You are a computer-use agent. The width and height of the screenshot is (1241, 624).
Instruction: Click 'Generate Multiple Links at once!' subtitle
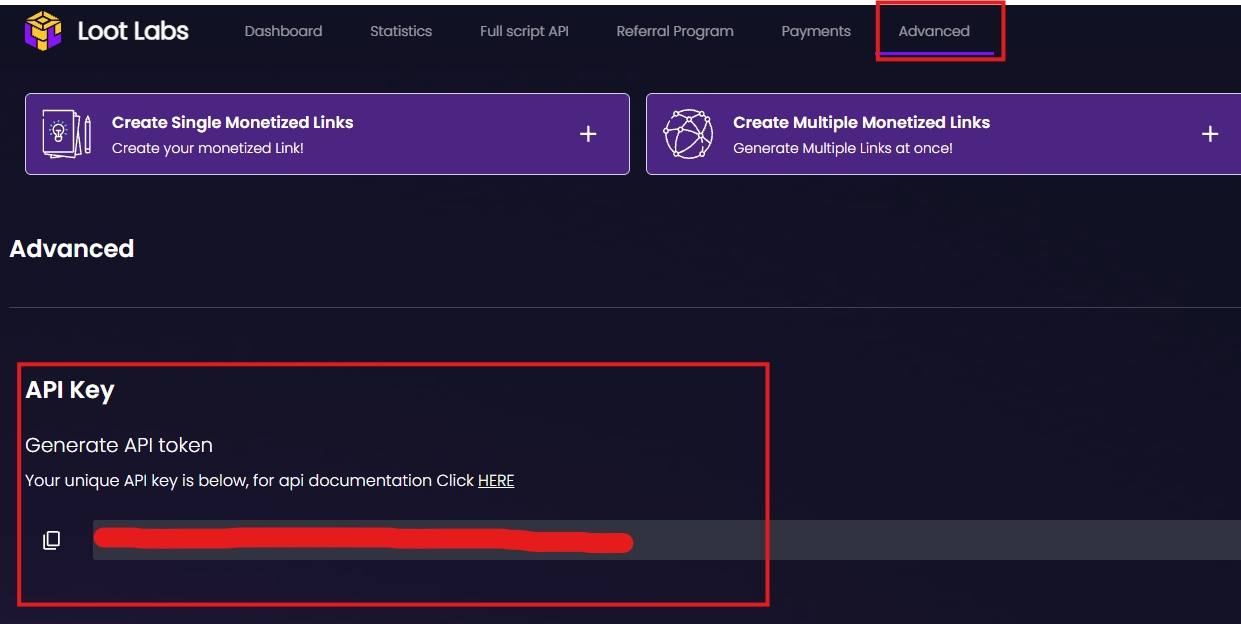pos(842,148)
